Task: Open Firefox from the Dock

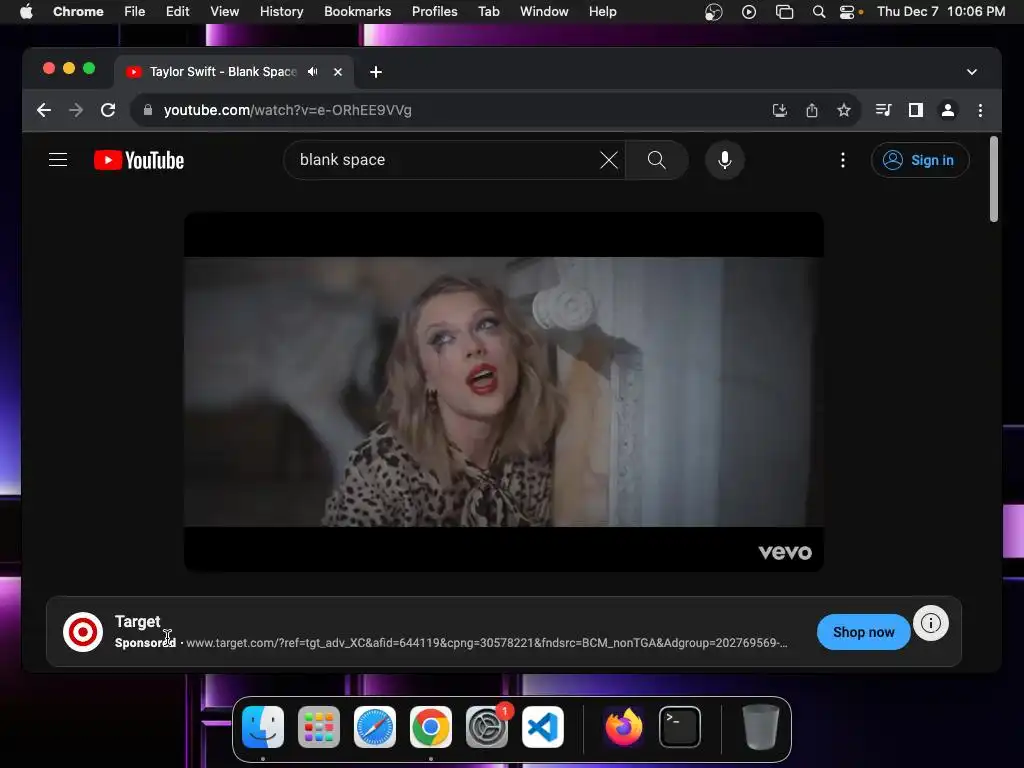Action: 624,727
